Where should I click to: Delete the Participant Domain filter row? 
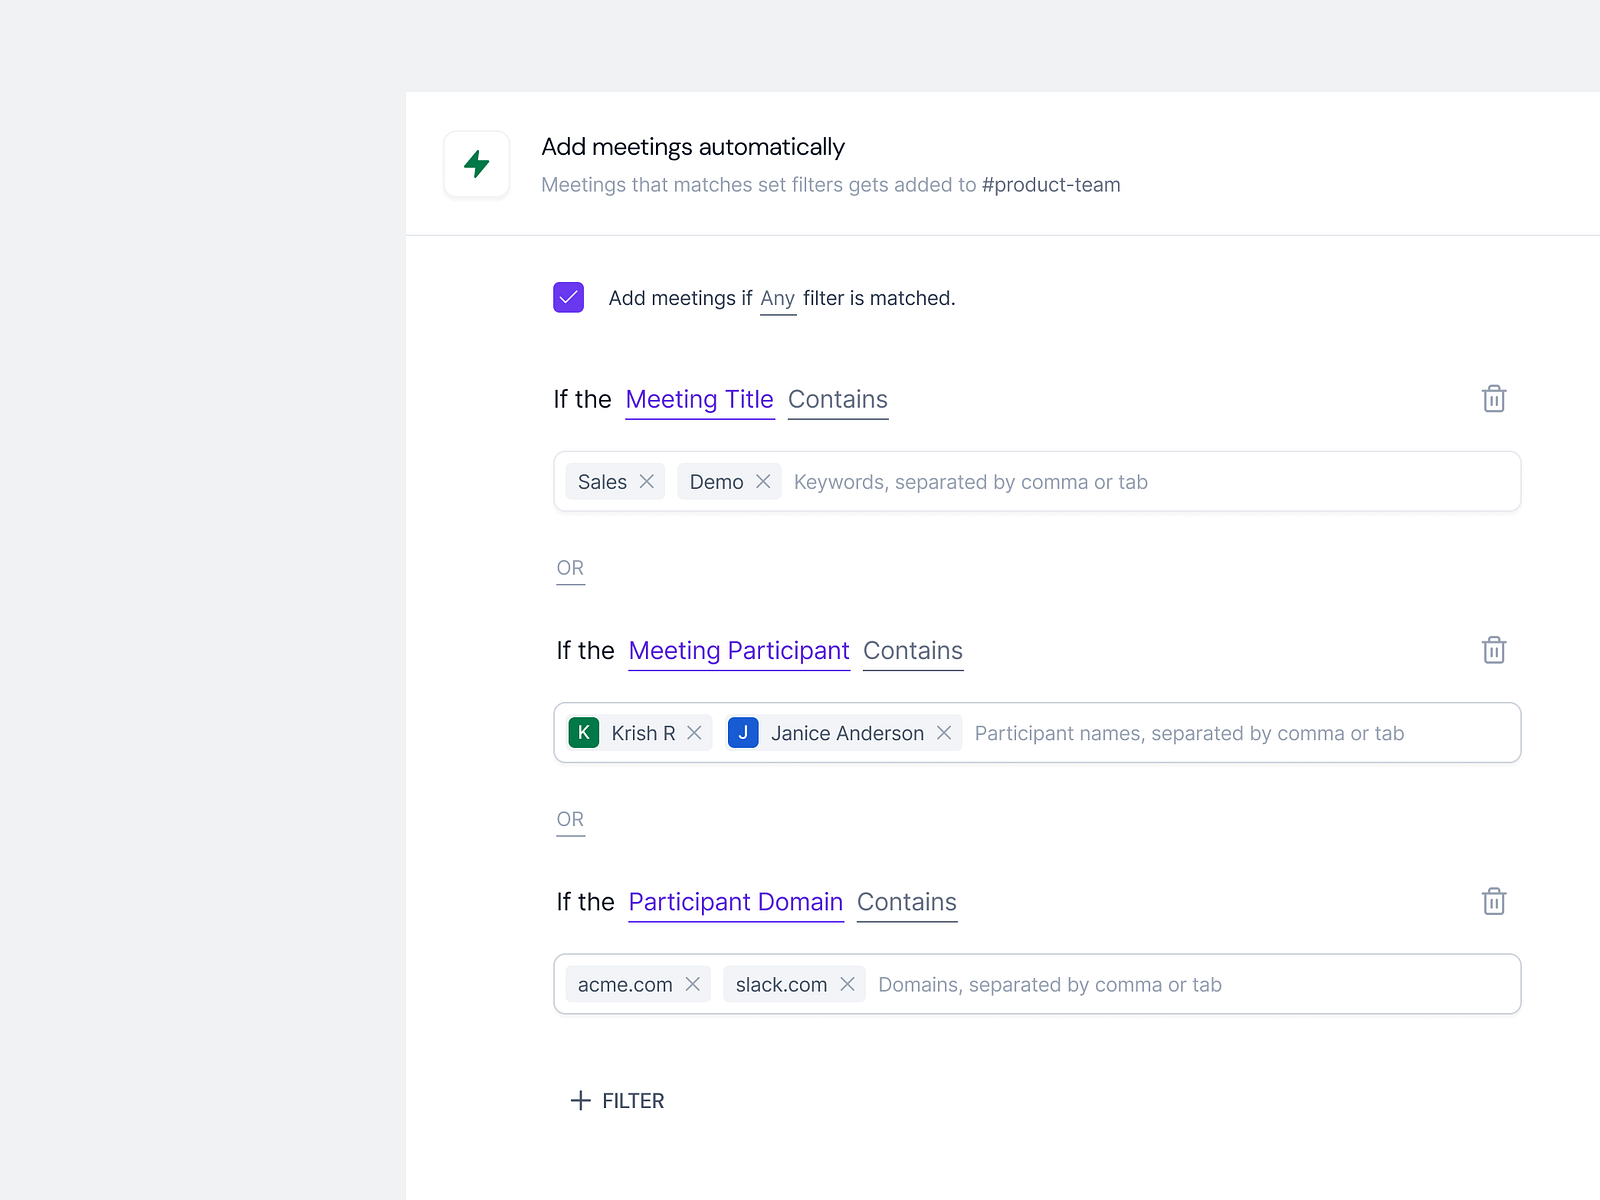point(1493,901)
